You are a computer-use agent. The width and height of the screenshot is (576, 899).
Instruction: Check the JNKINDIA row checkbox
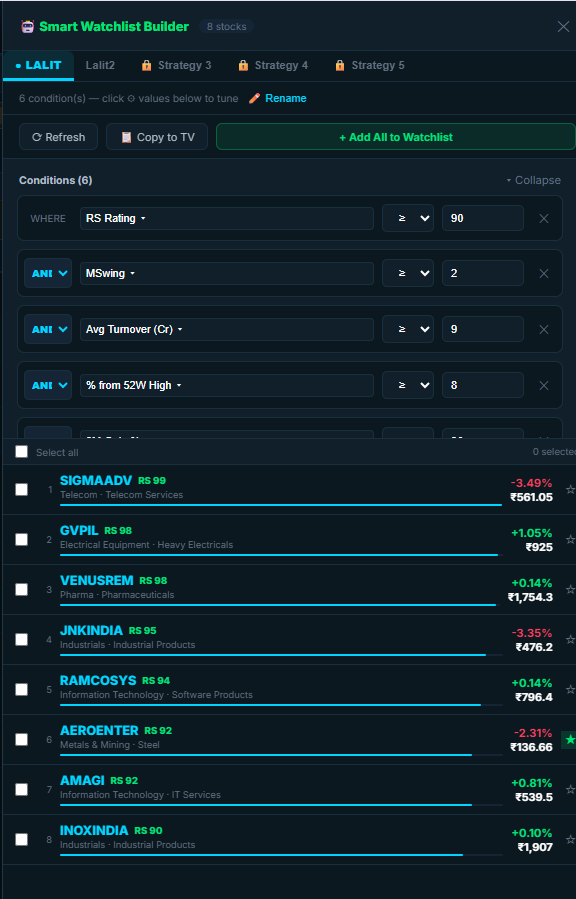(21, 639)
